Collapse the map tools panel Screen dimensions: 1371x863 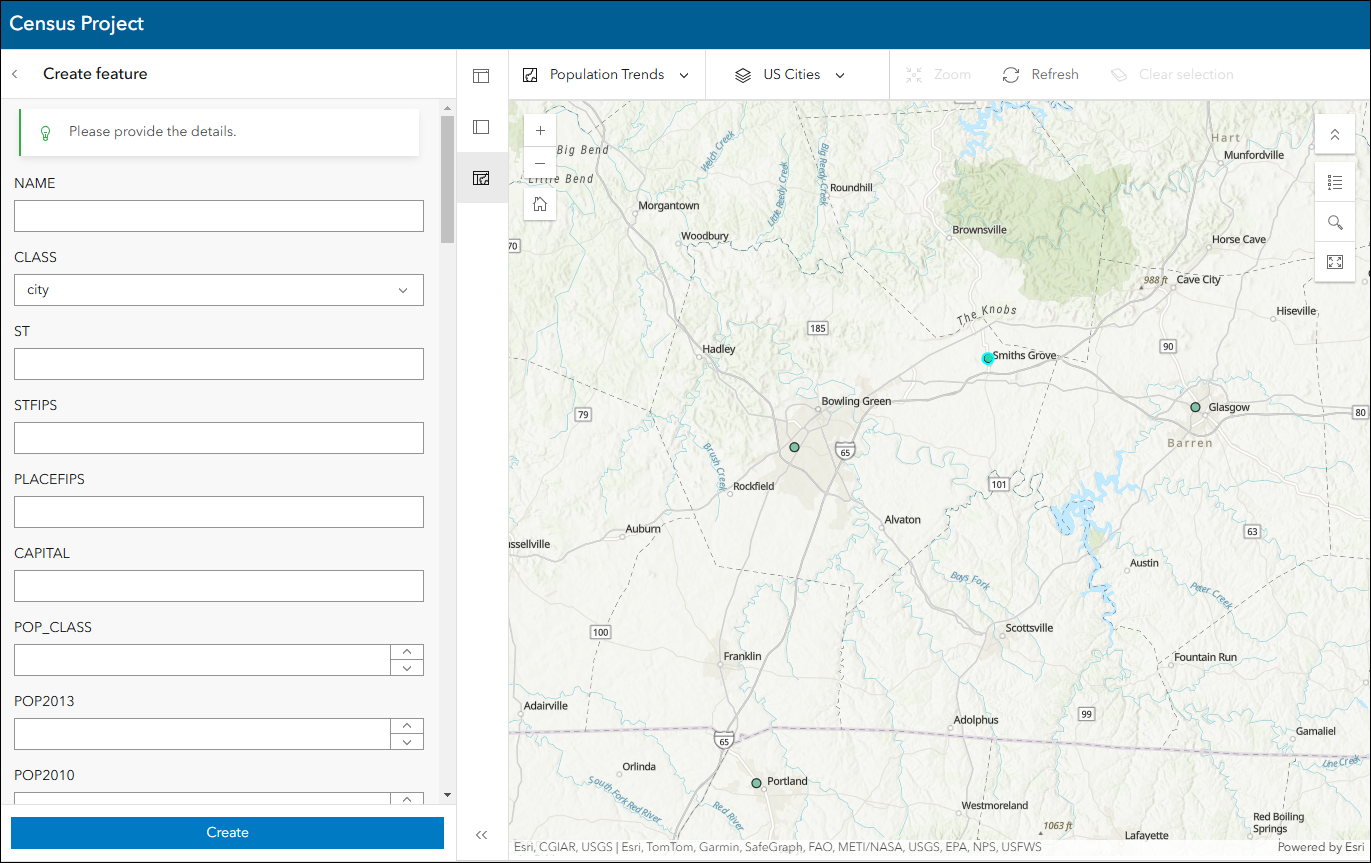[1334, 134]
